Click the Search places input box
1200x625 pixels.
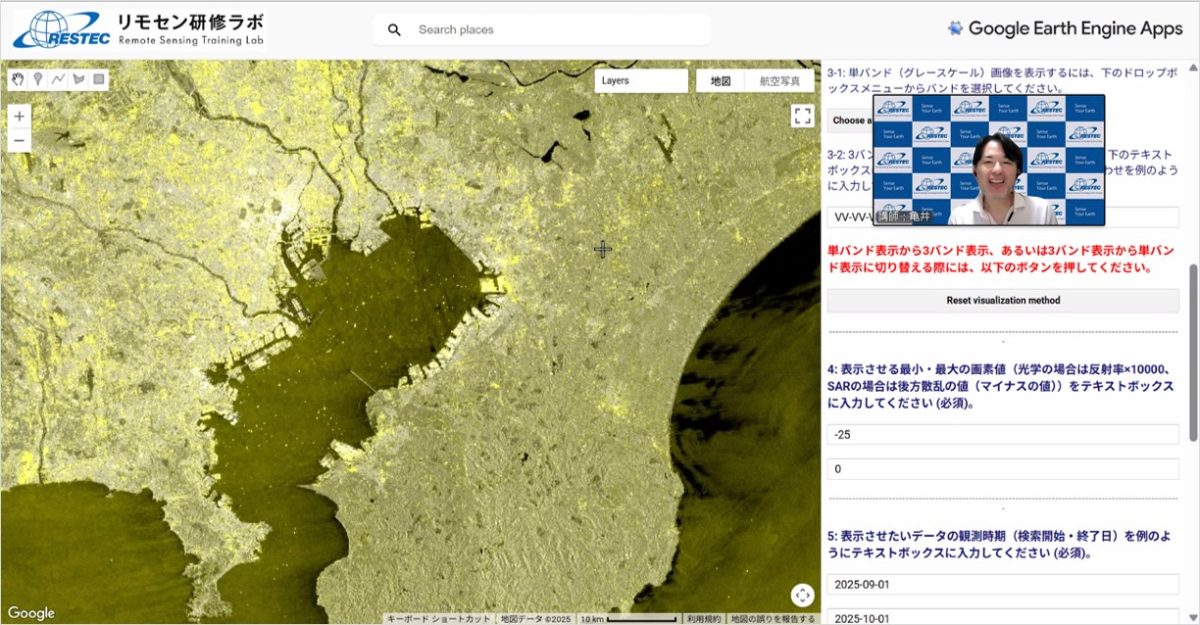[x=560, y=30]
